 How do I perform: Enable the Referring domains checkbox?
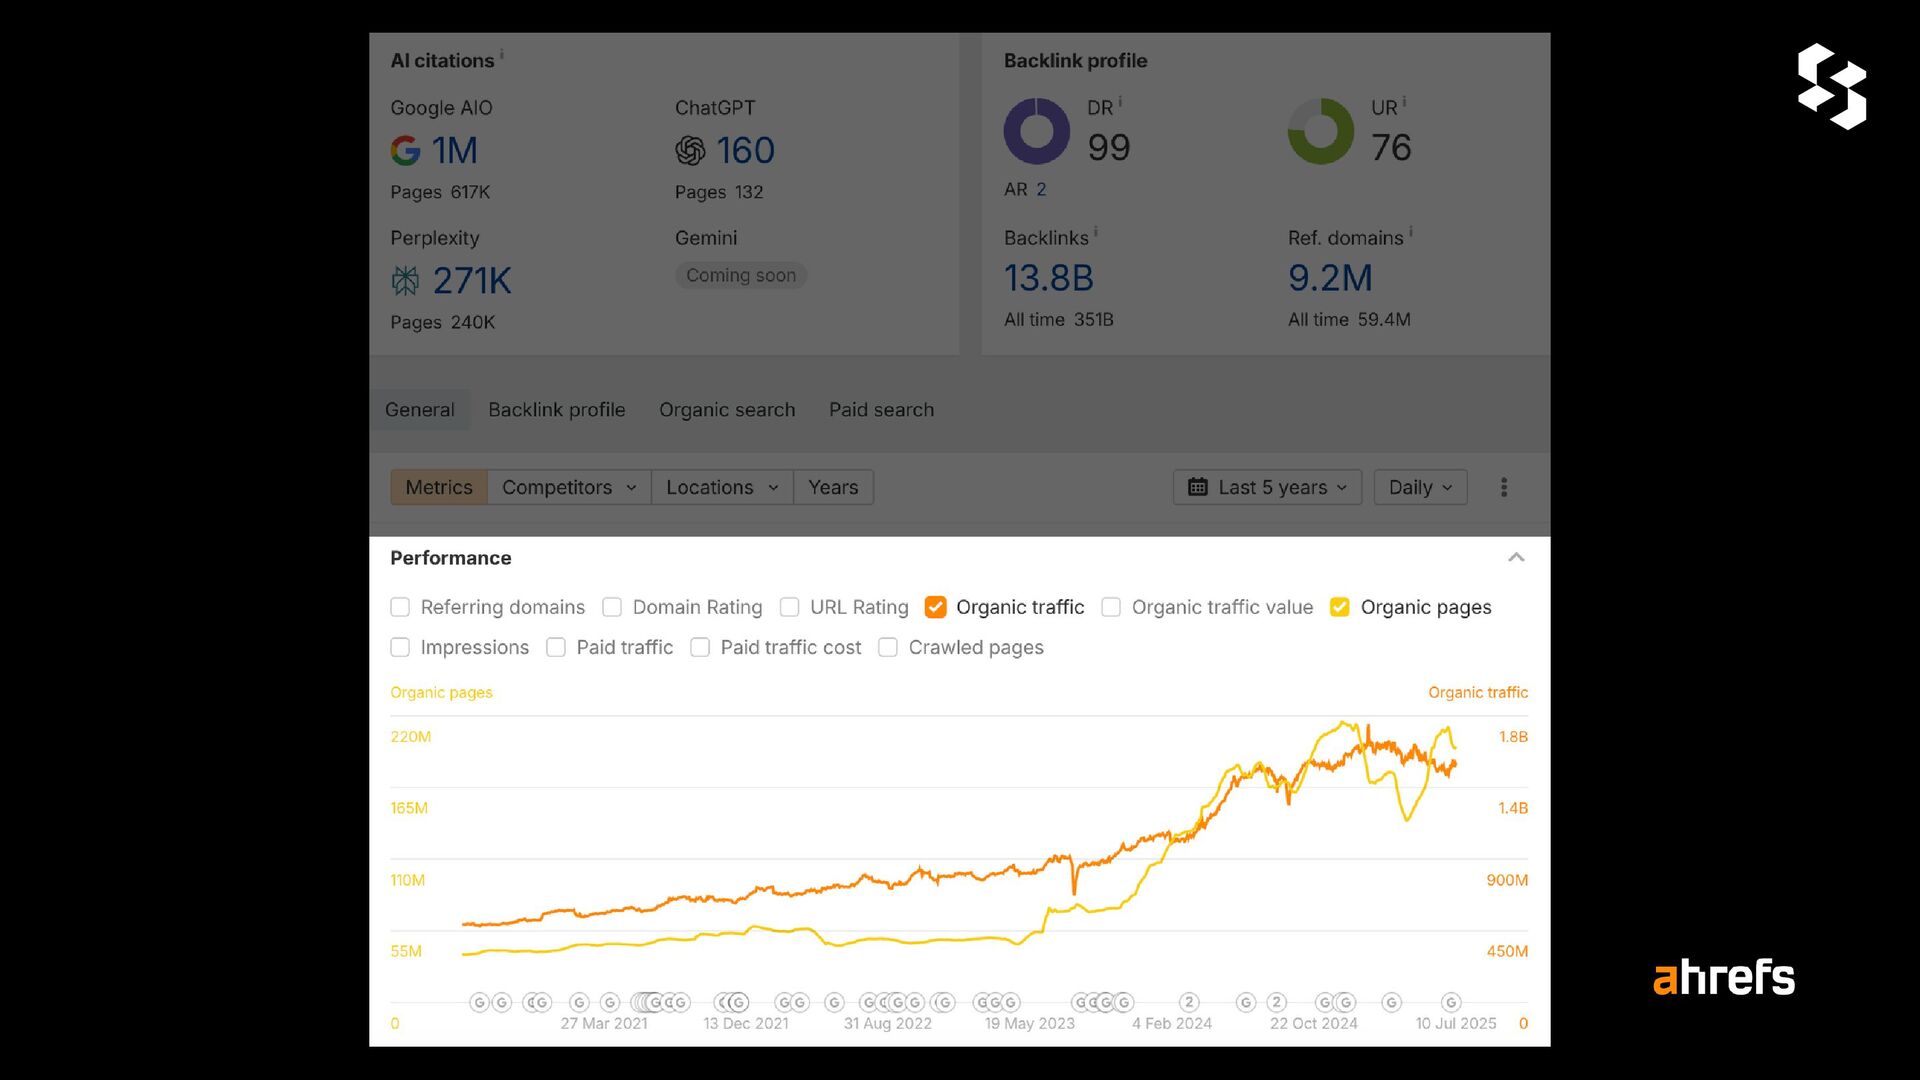(400, 607)
